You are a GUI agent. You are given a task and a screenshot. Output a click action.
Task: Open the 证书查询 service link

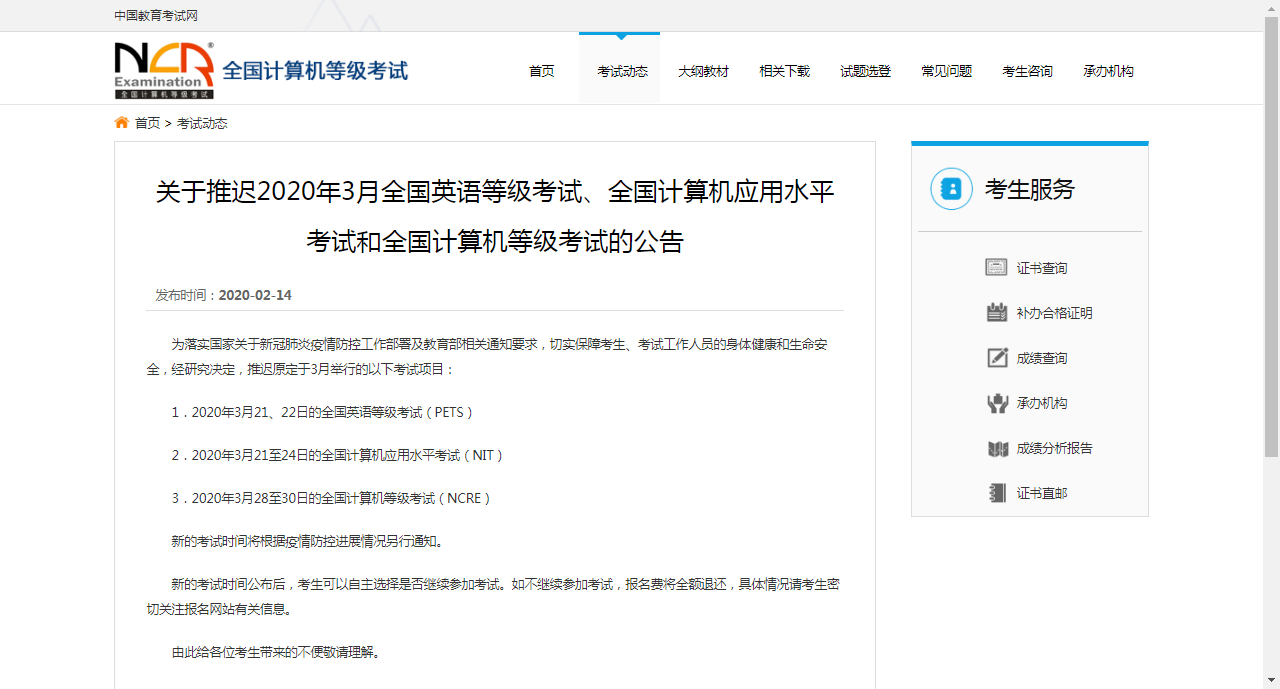click(x=1042, y=268)
